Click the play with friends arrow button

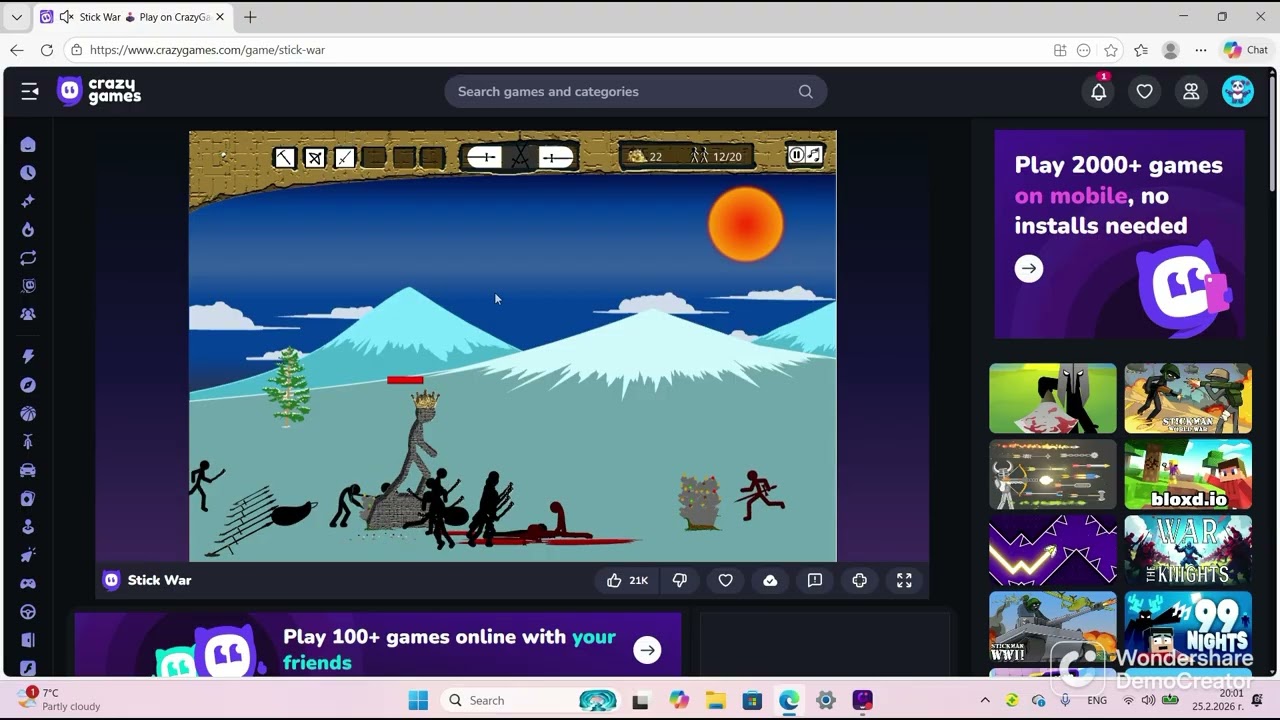[648, 650]
